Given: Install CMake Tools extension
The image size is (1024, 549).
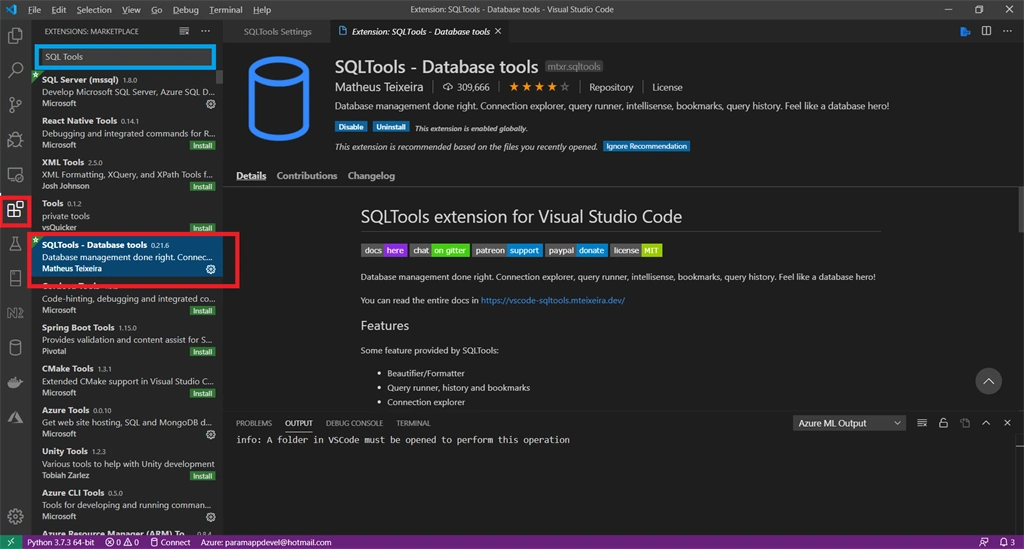Looking at the screenshot, I should 202,394.
